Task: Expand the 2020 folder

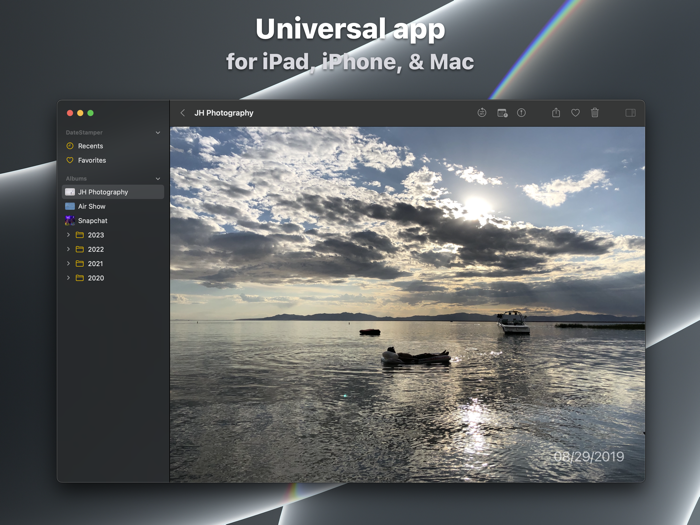Action: pyautogui.click(x=68, y=278)
